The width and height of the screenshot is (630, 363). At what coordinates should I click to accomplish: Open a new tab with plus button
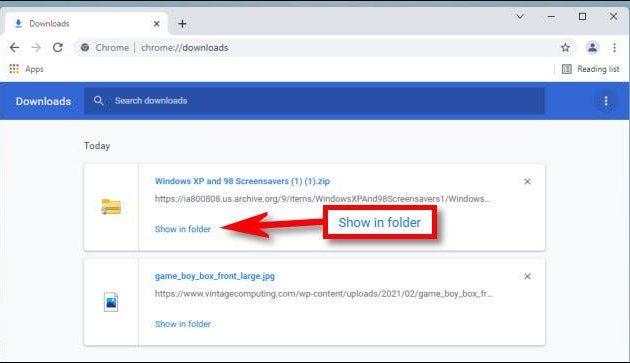click(x=182, y=24)
